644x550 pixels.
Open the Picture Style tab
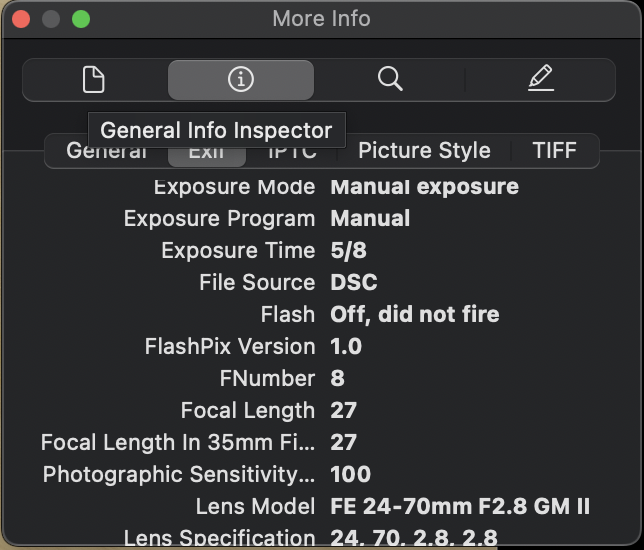(x=424, y=150)
